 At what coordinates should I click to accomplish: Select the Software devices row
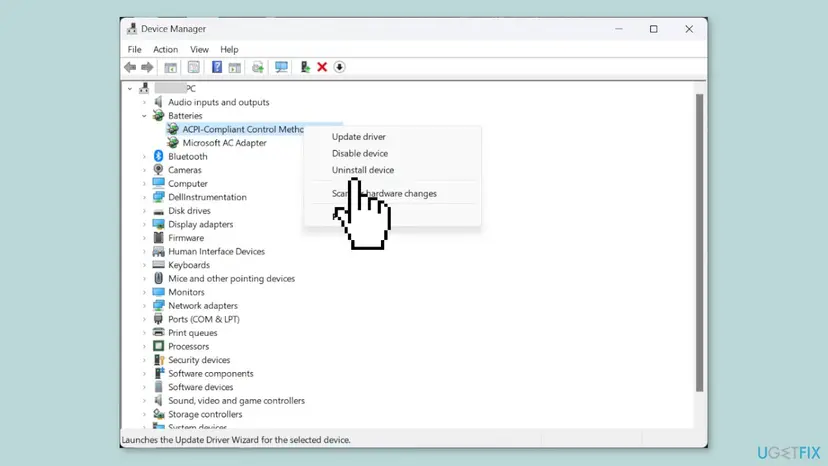click(x=201, y=387)
